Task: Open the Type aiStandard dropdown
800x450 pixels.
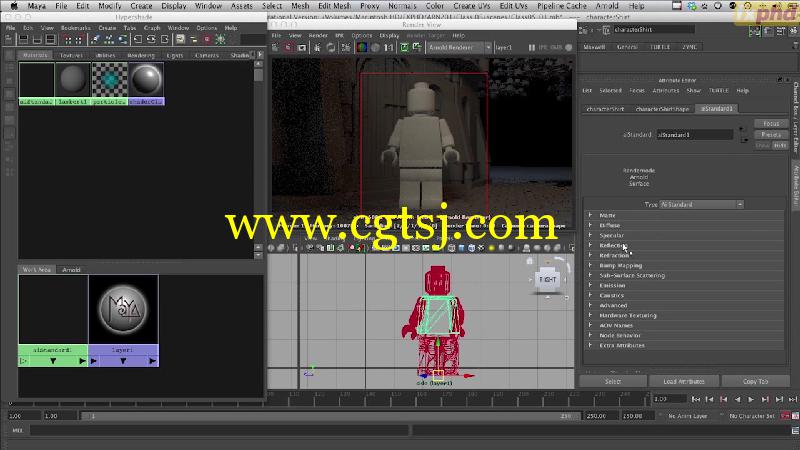Action: click(x=702, y=205)
